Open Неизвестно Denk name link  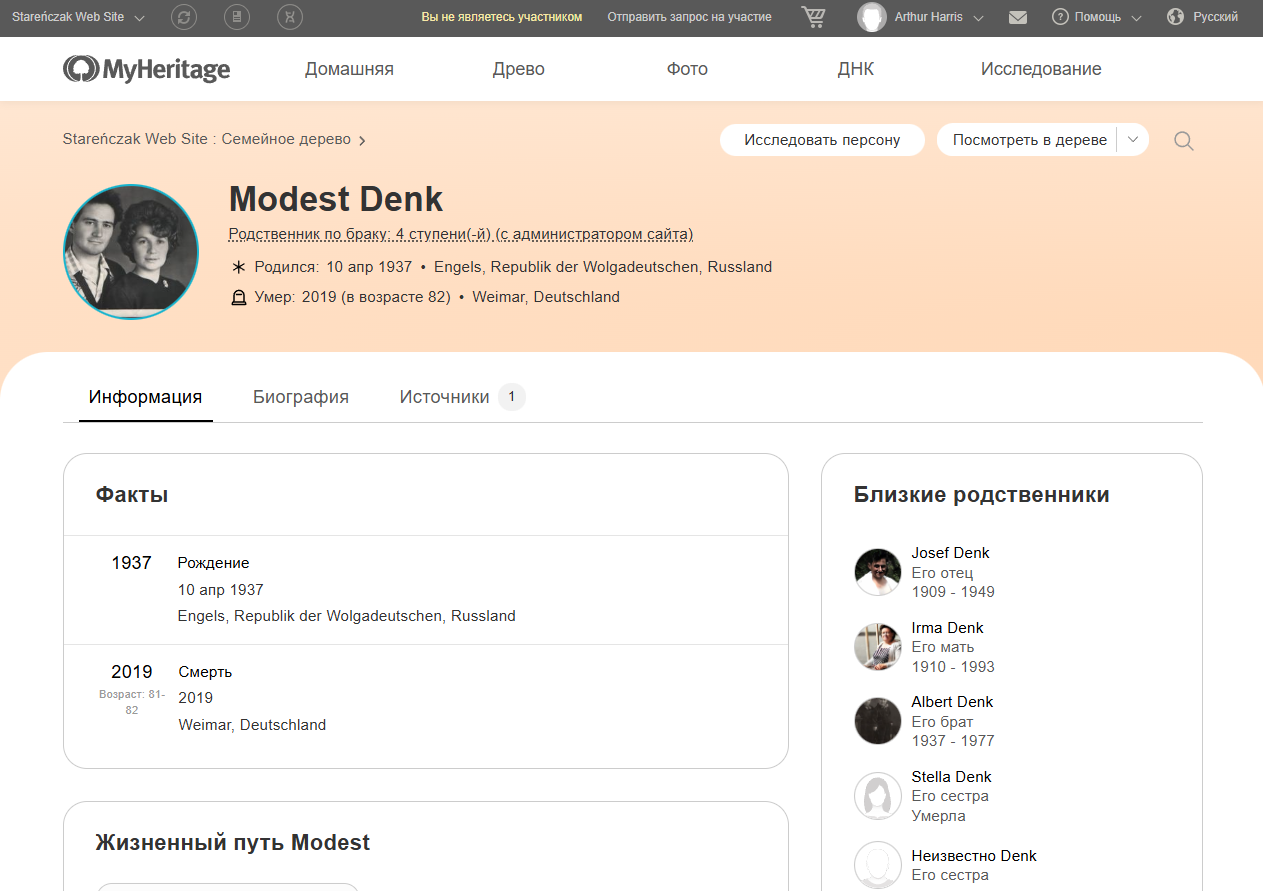tap(974, 856)
